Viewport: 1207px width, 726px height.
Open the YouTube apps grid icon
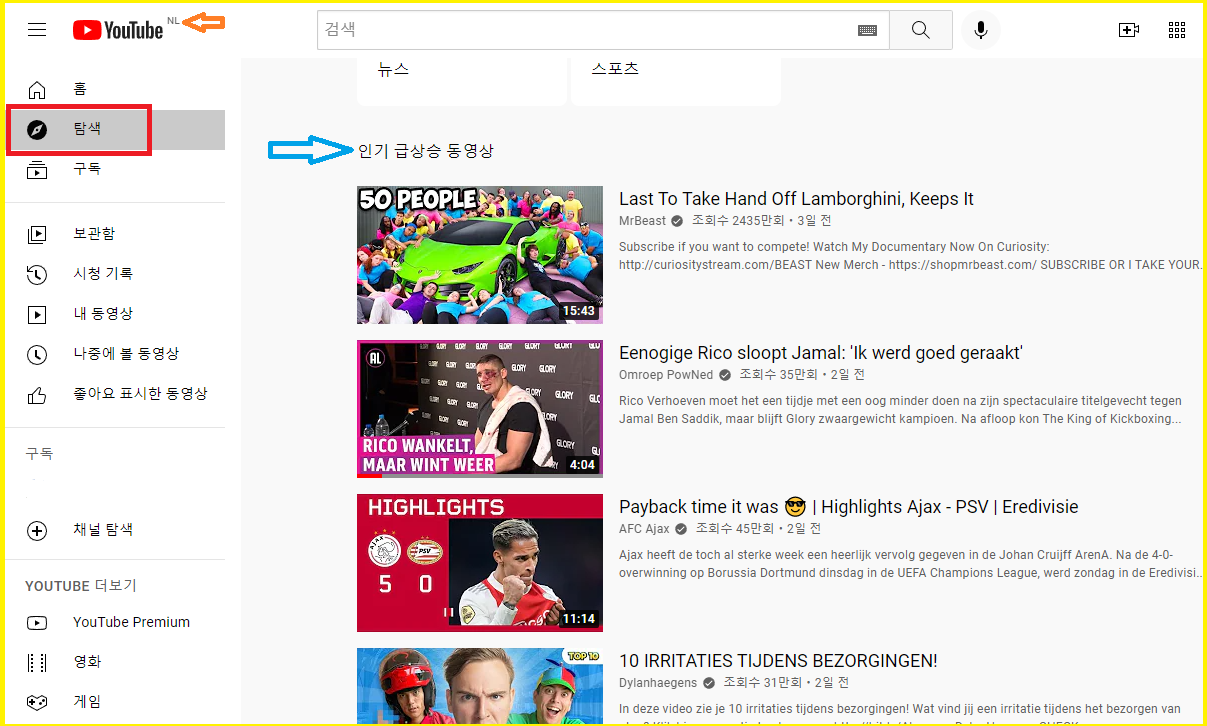click(x=1177, y=30)
